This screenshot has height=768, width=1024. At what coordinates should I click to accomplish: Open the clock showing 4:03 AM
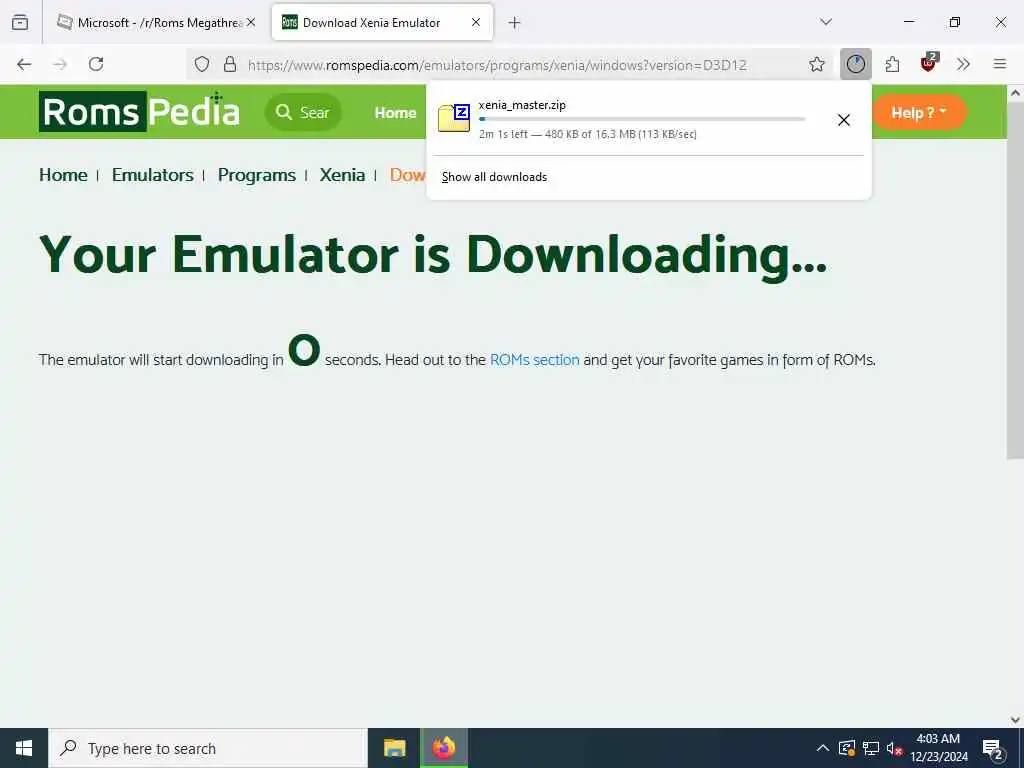(x=938, y=748)
